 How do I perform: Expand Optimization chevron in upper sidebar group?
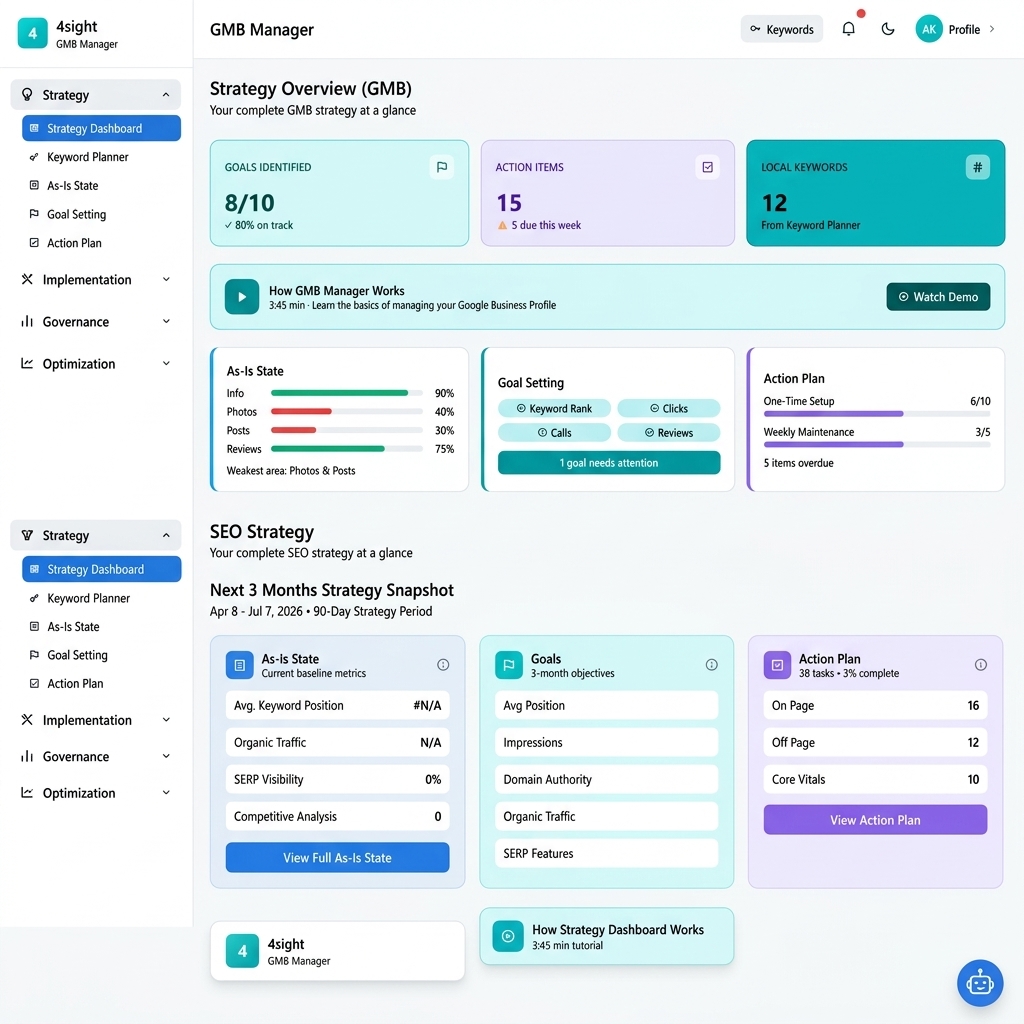pyautogui.click(x=166, y=363)
